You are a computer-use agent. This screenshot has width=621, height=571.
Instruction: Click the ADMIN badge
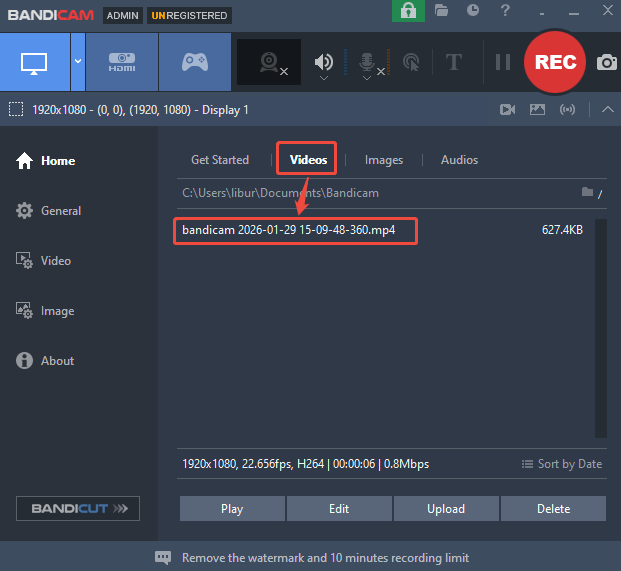[123, 15]
